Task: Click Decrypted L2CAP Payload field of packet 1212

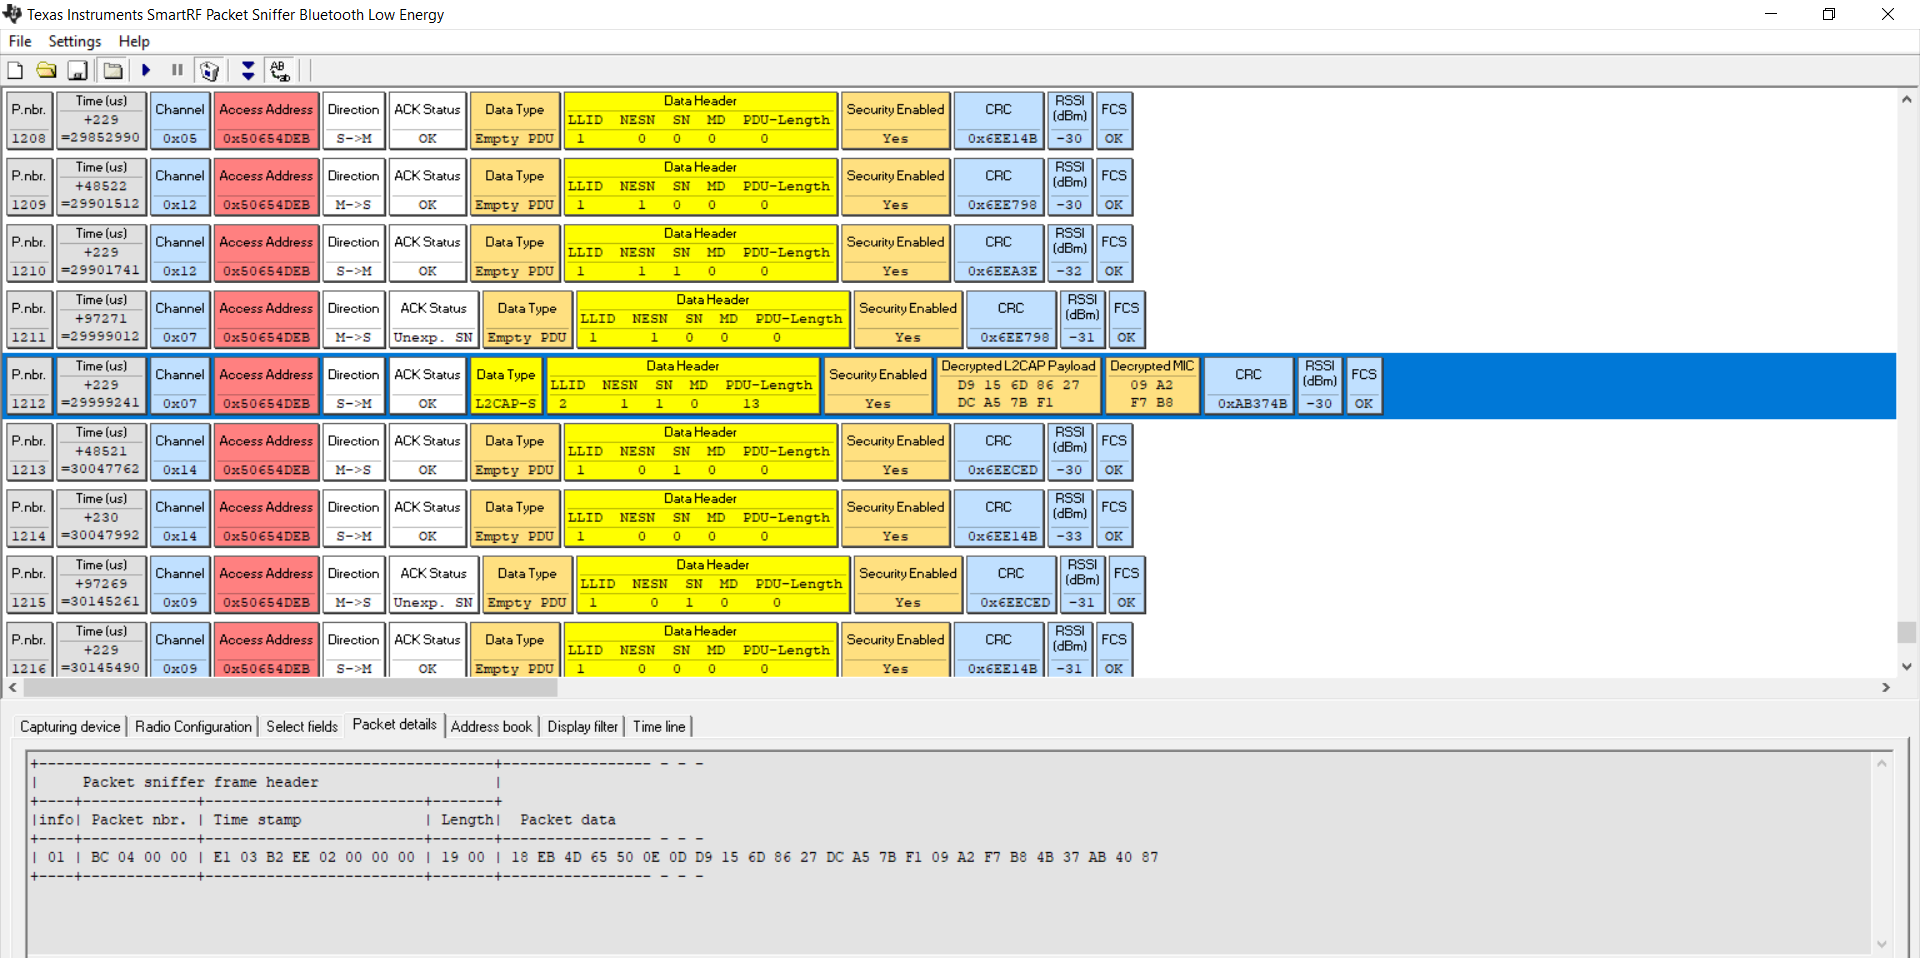Action: coord(1018,386)
